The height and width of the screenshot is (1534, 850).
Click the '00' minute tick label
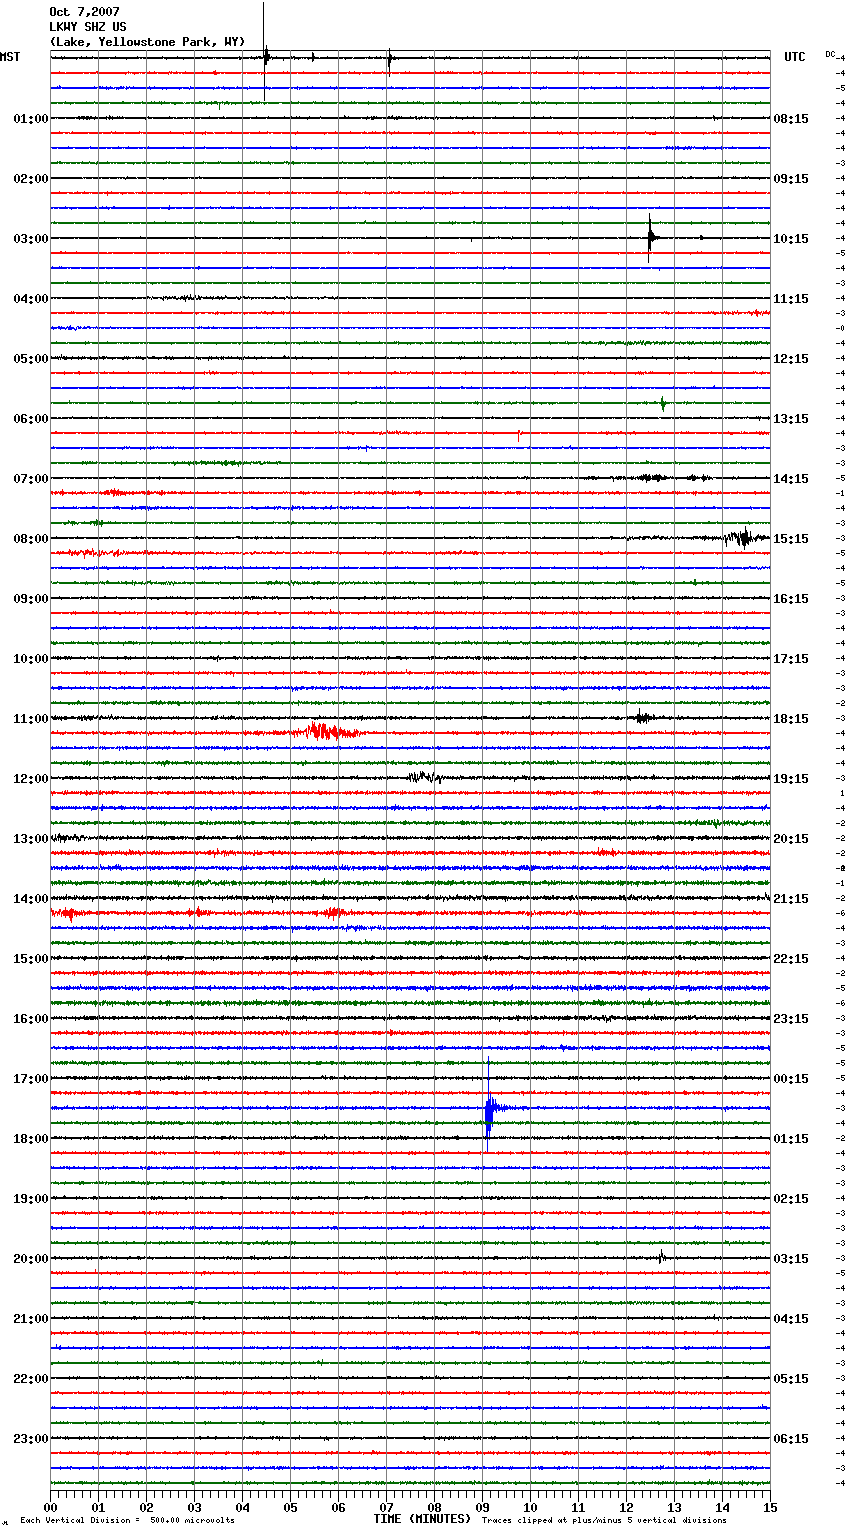[50, 1507]
